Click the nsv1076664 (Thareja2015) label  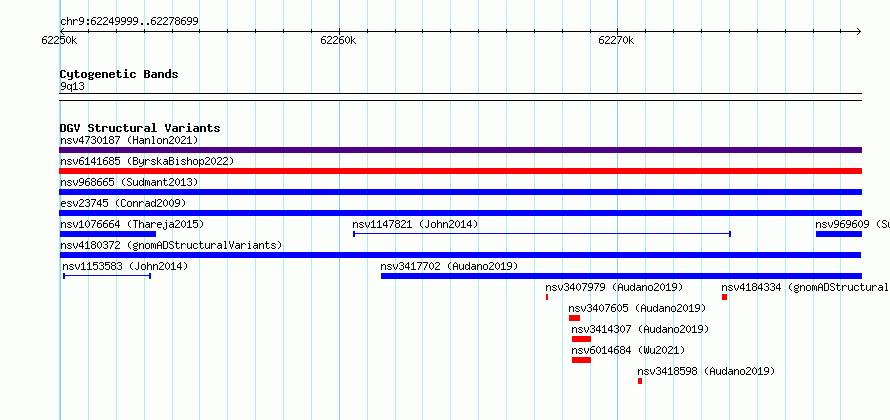pyautogui.click(x=132, y=224)
